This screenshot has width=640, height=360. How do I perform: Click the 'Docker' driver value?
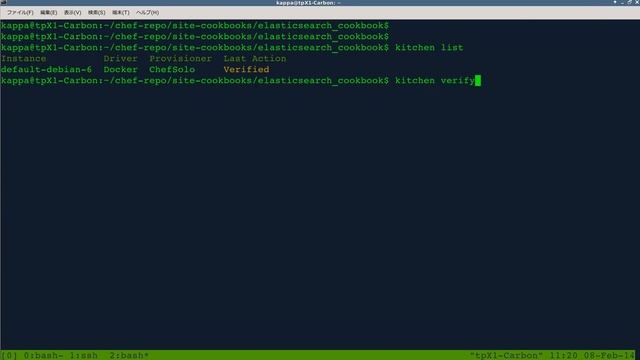(120, 69)
